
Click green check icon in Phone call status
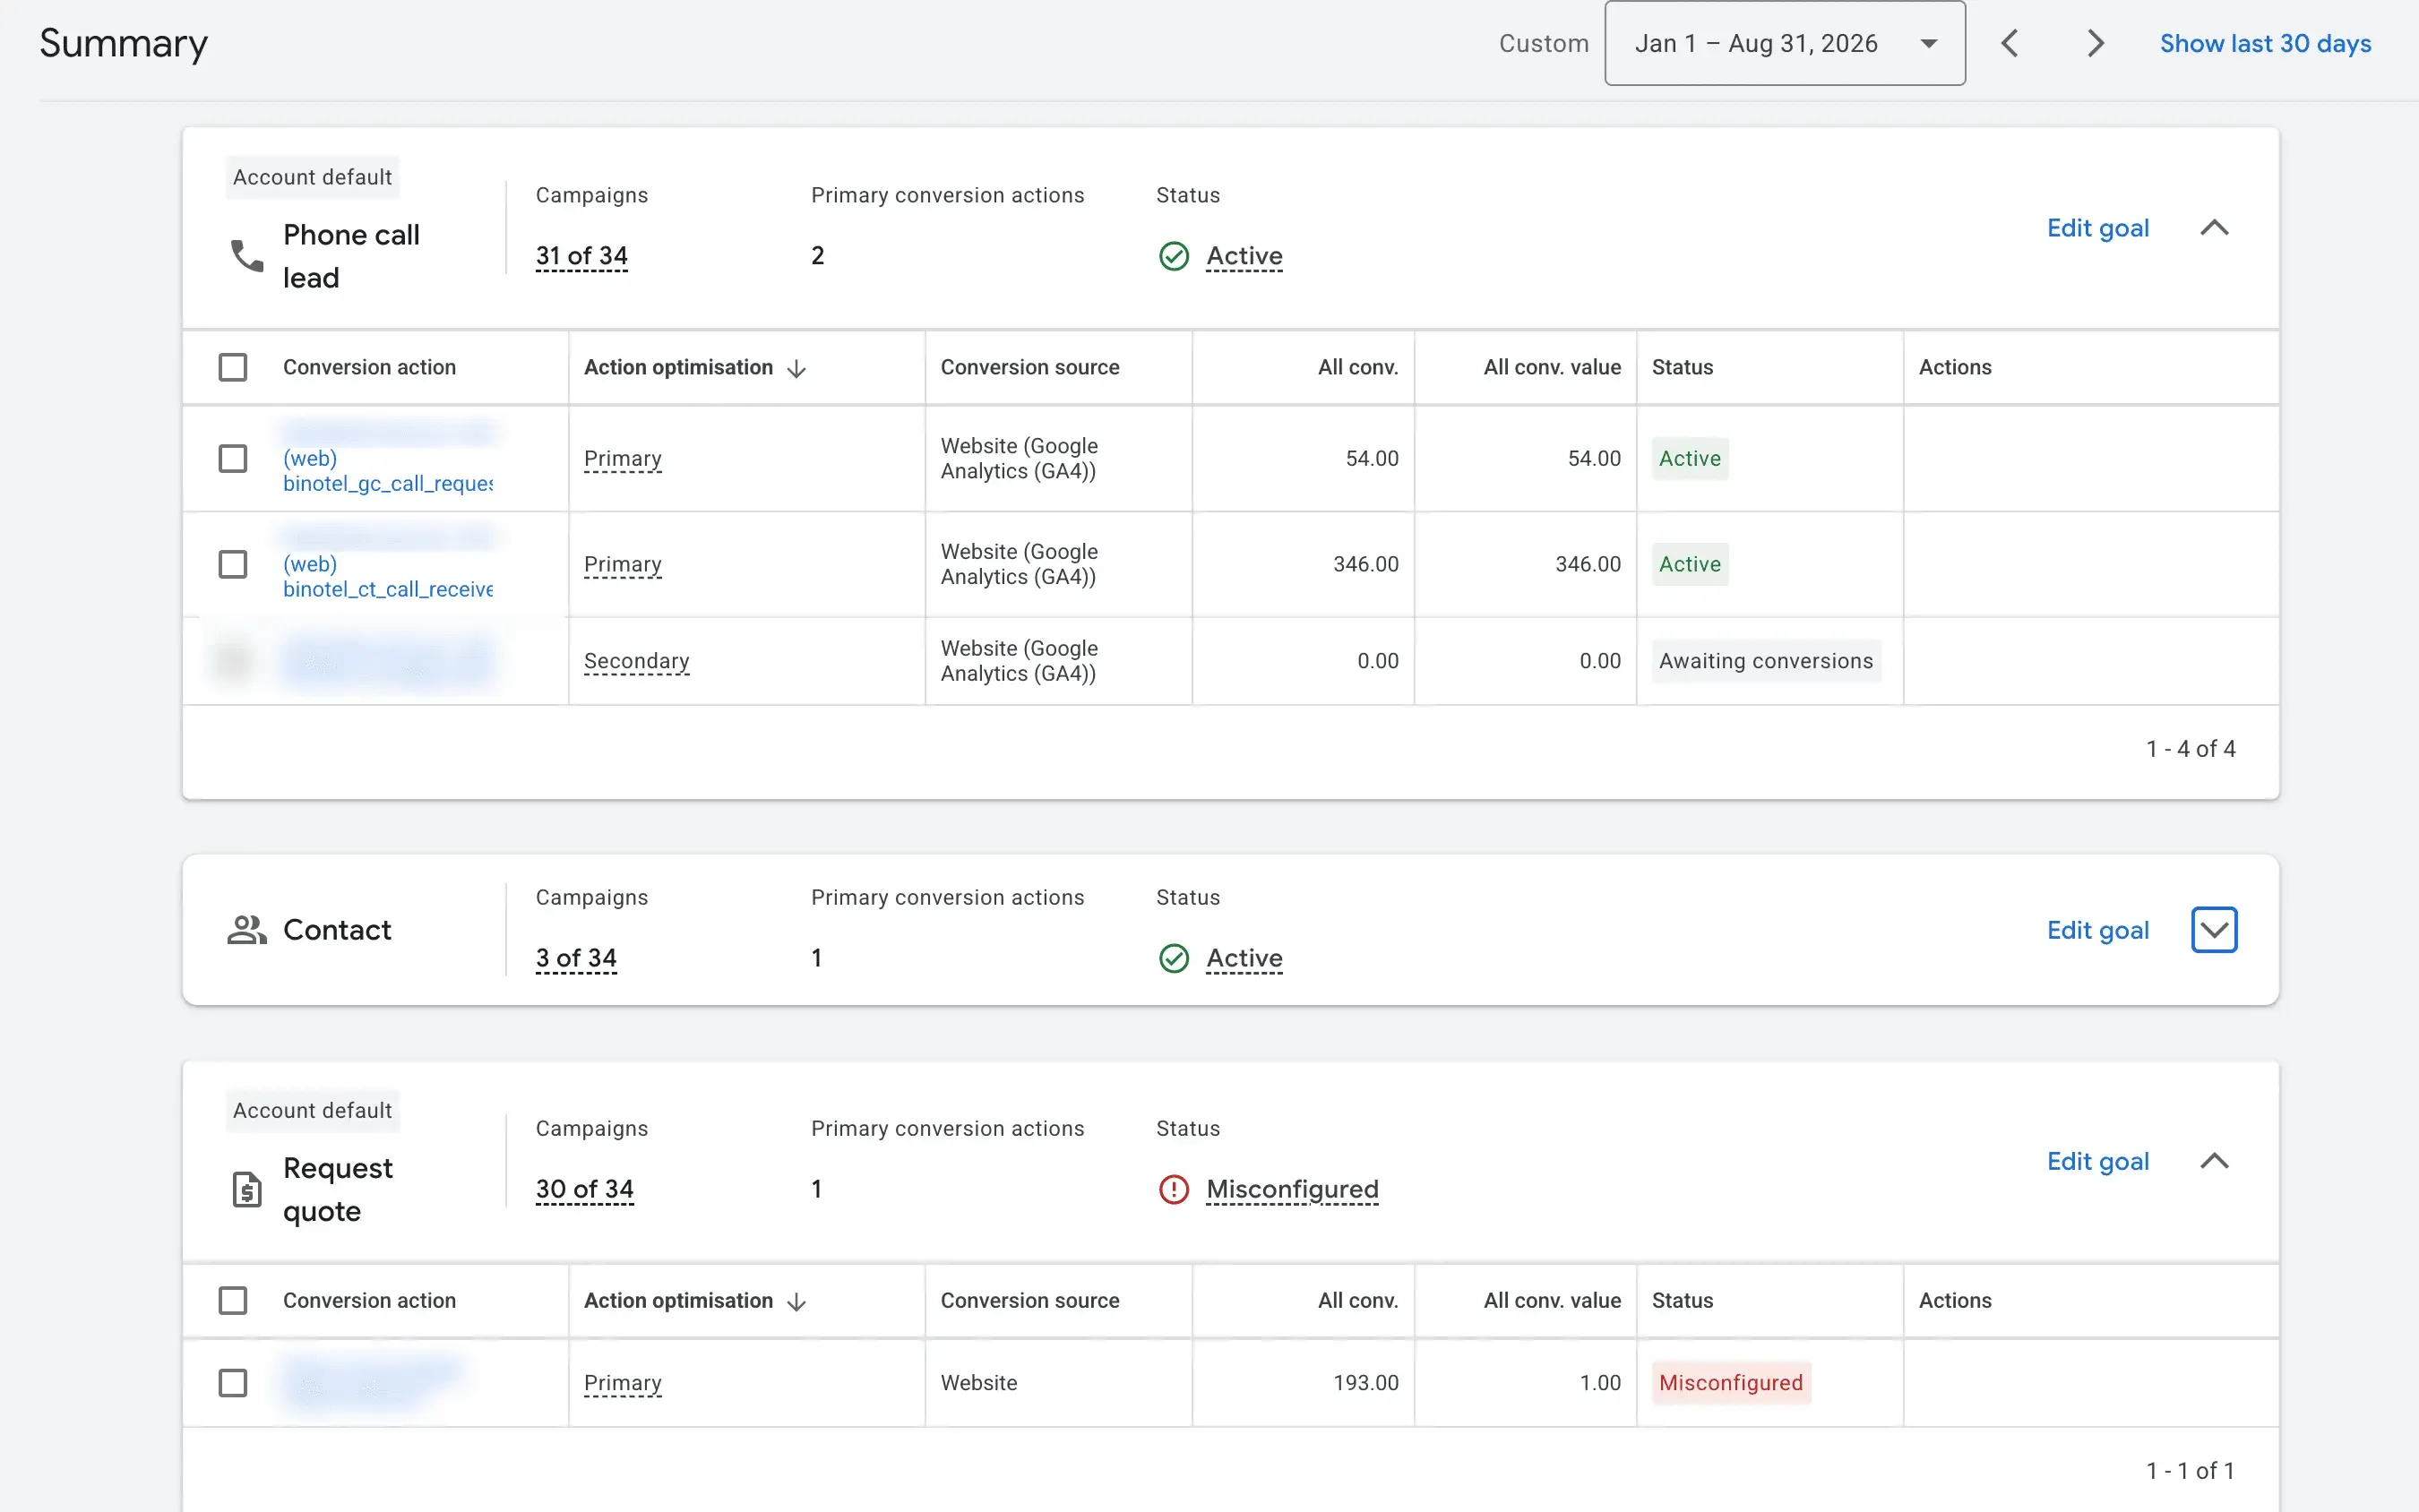pyautogui.click(x=1173, y=257)
